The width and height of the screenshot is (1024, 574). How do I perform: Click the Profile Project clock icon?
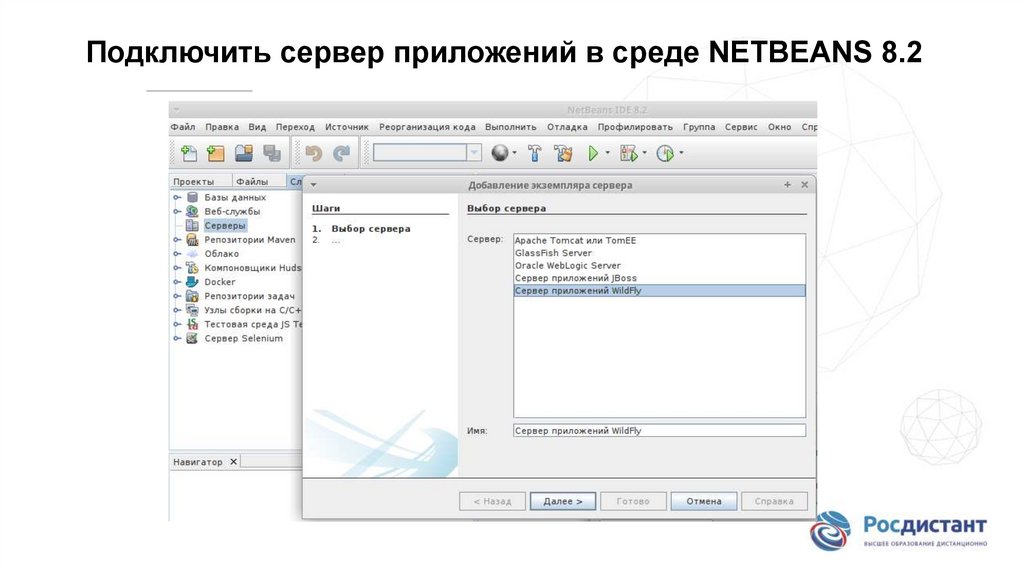pos(665,153)
